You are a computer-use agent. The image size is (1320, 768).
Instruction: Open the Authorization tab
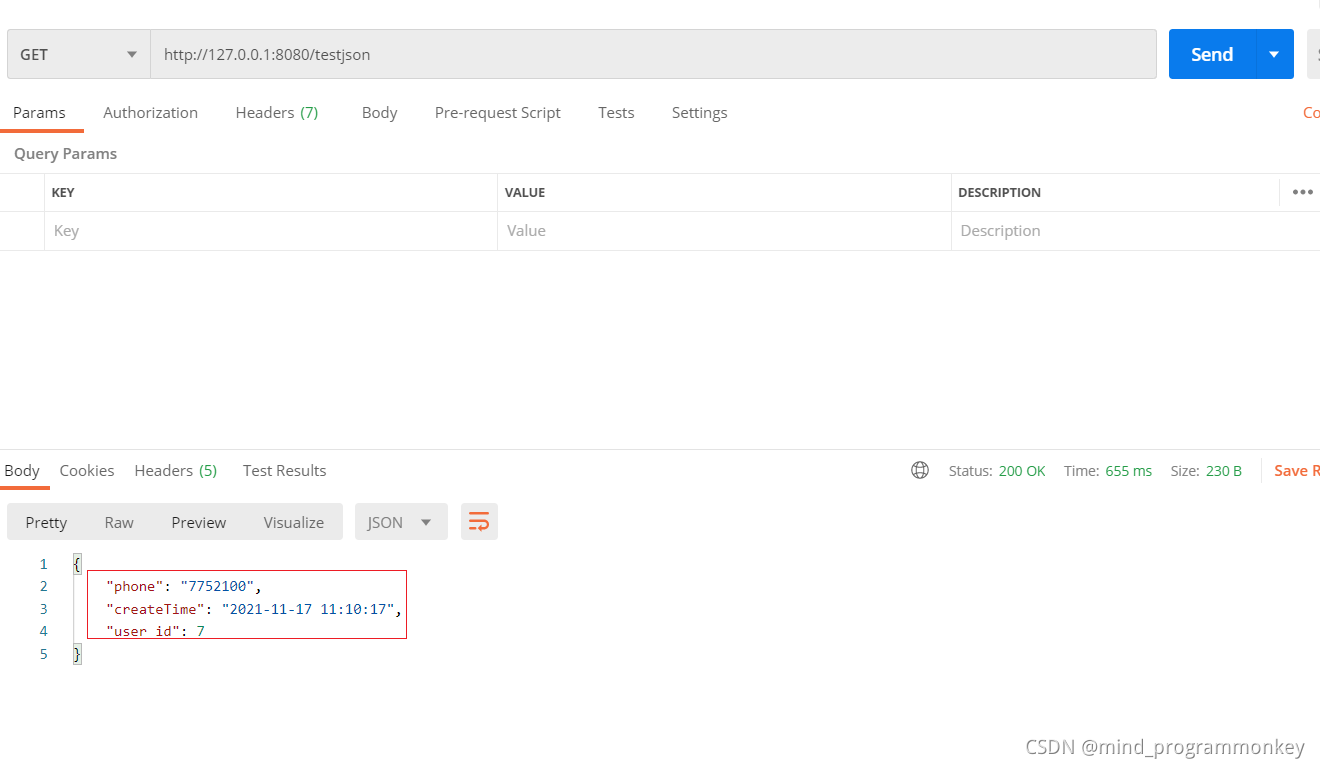coord(150,113)
